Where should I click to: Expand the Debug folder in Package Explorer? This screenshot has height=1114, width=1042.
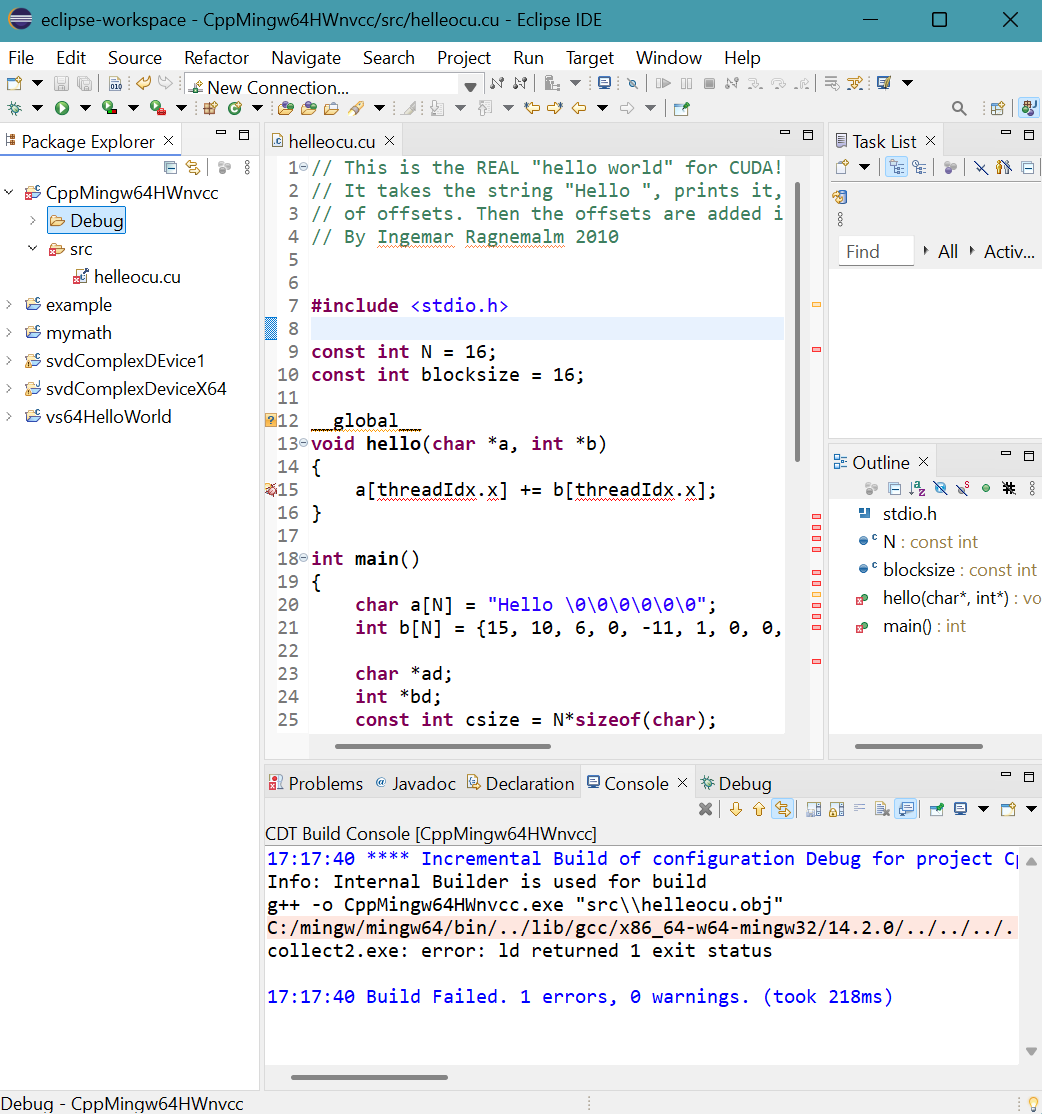[x=33, y=220]
